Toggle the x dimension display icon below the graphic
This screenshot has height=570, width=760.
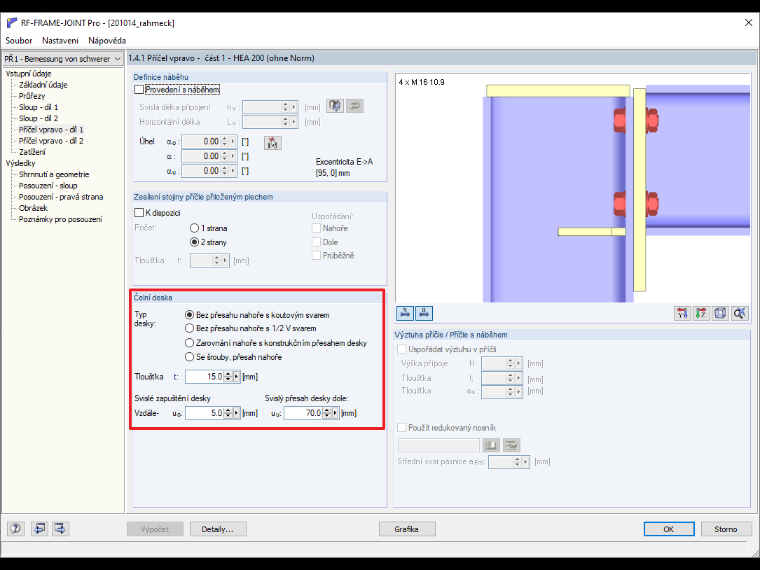point(405,313)
